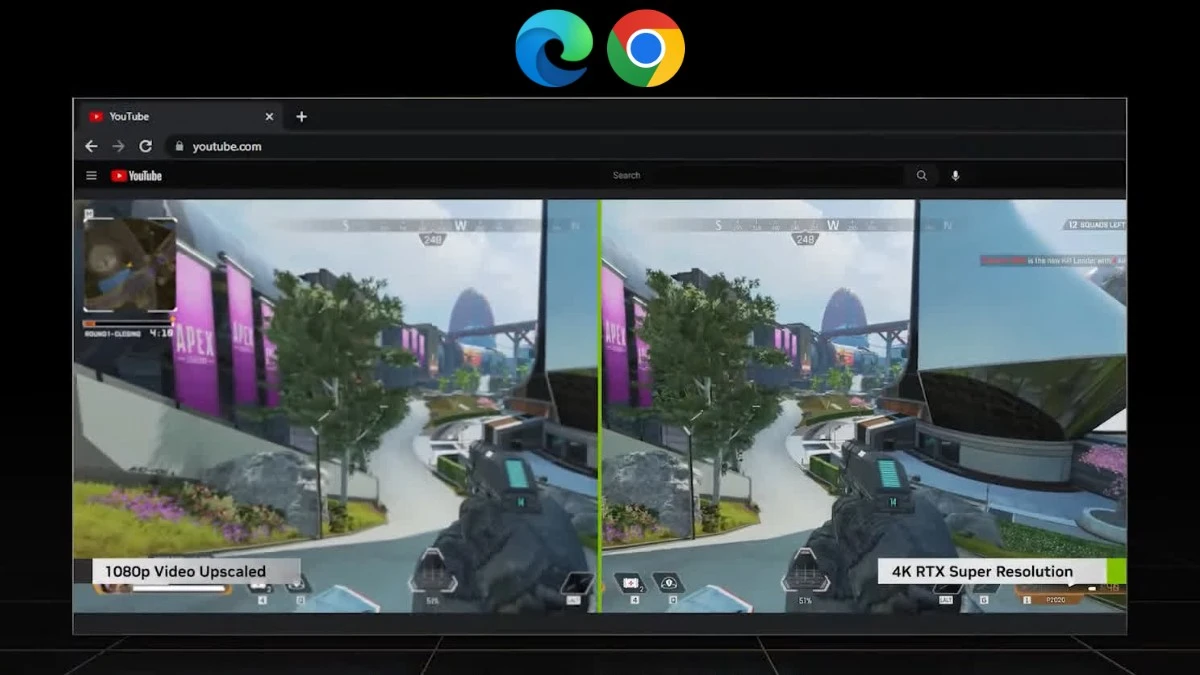Open a new tab with the plus button
The height and width of the screenshot is (675, 1200).
(301, 116)
